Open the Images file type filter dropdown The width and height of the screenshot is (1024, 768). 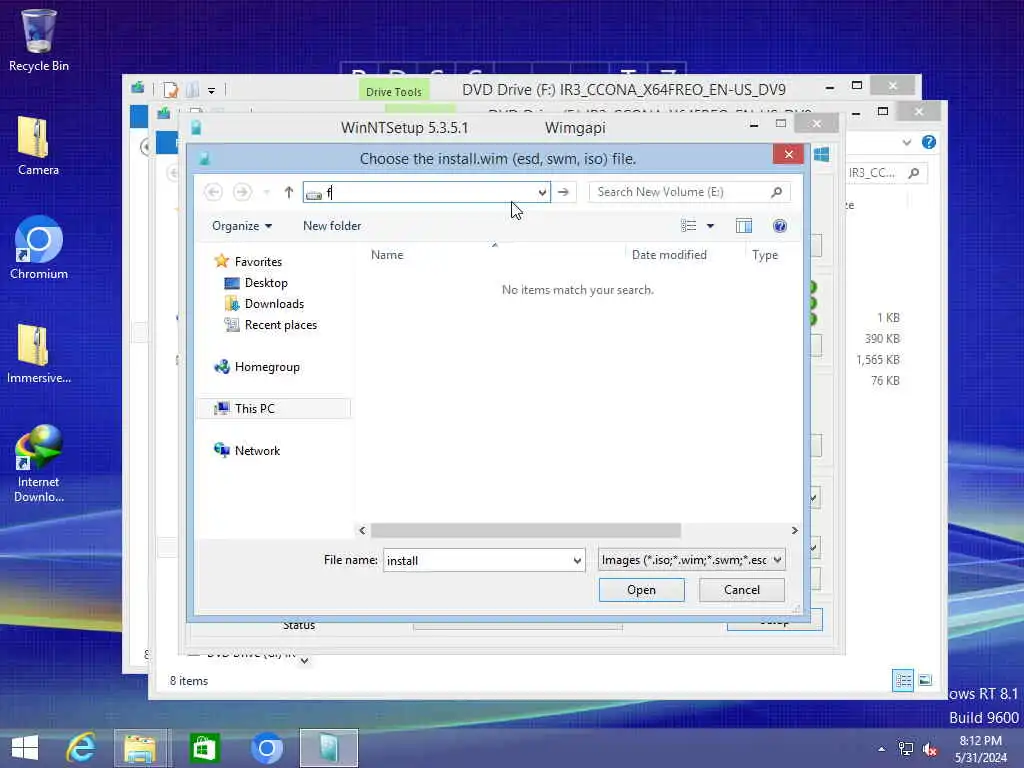(692, 560)
